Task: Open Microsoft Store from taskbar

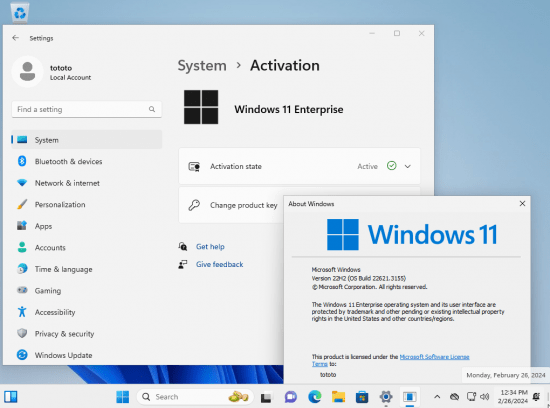Action: point(362,397)
